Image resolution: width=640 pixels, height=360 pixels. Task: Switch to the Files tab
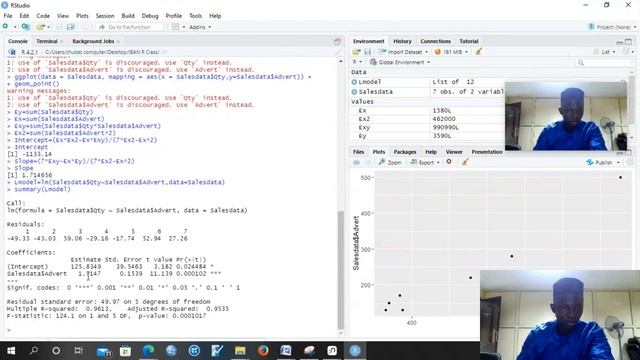click(x=358, y=152)
